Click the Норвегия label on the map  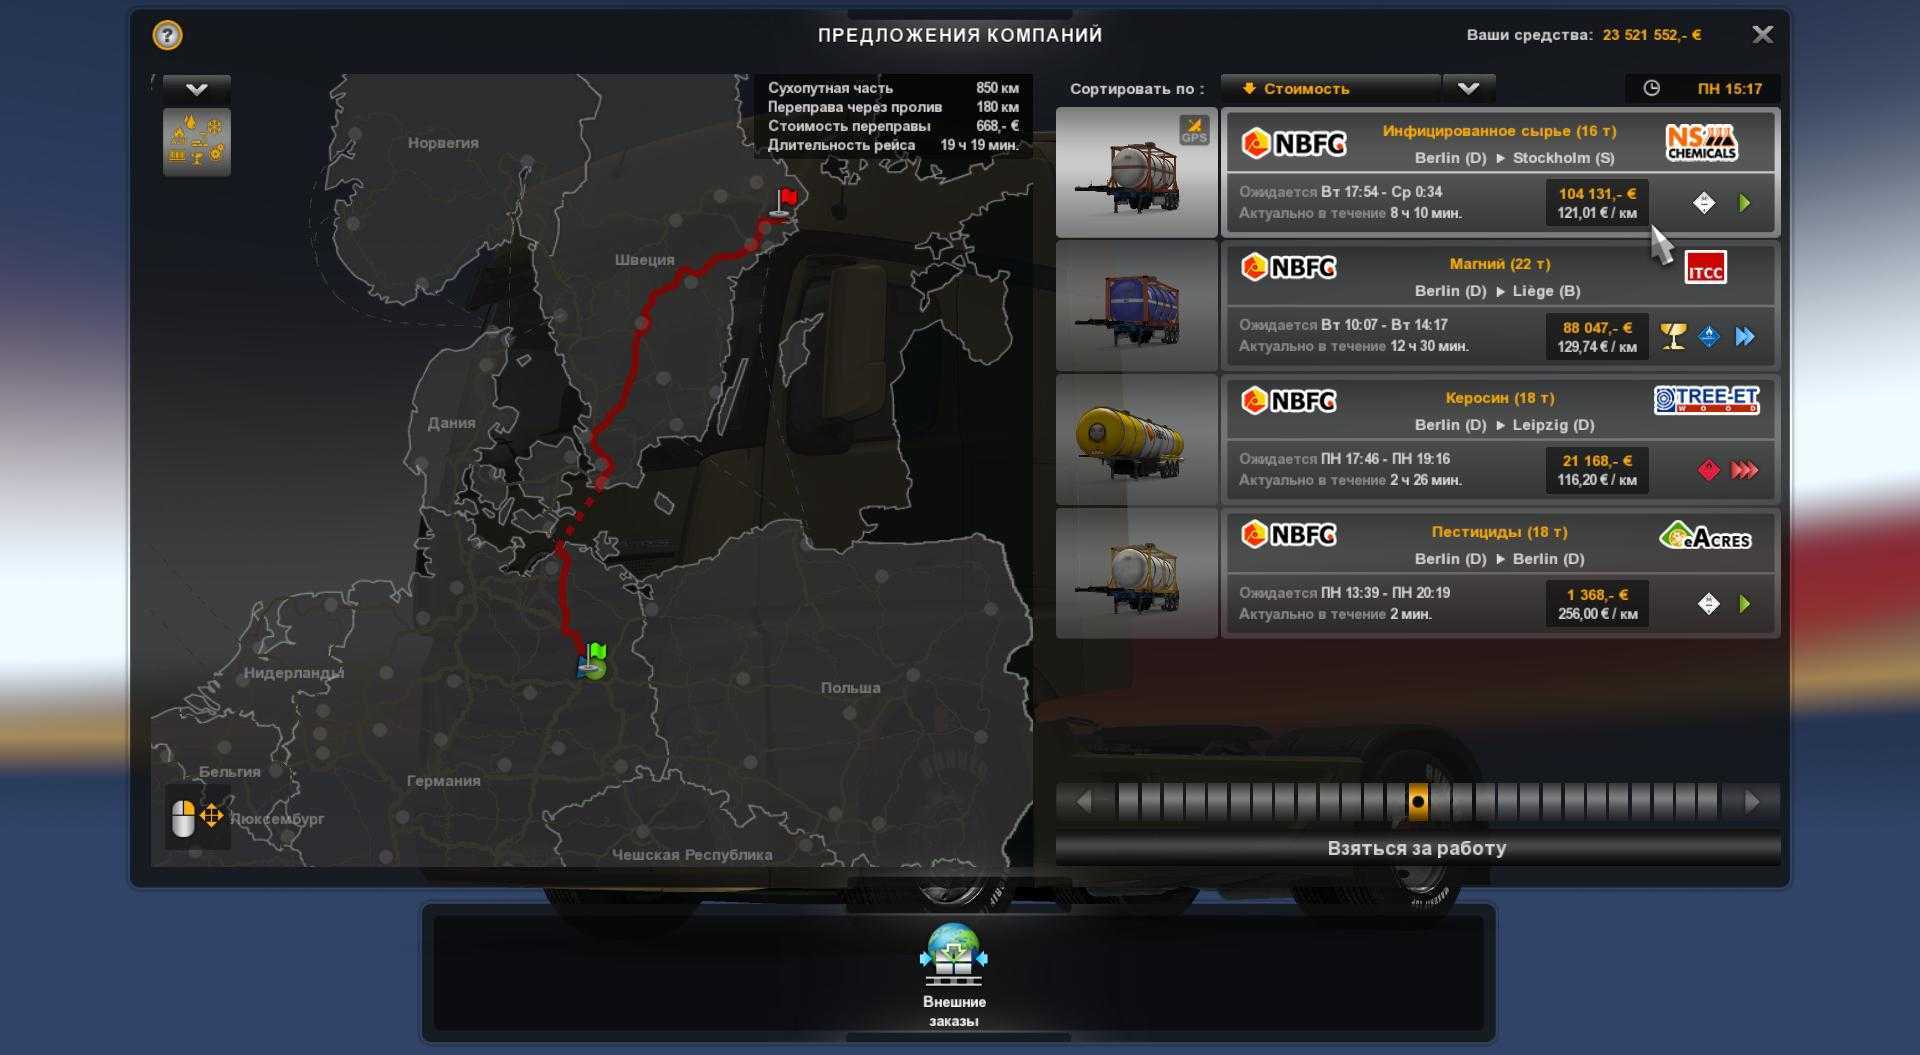click(443, 143)
